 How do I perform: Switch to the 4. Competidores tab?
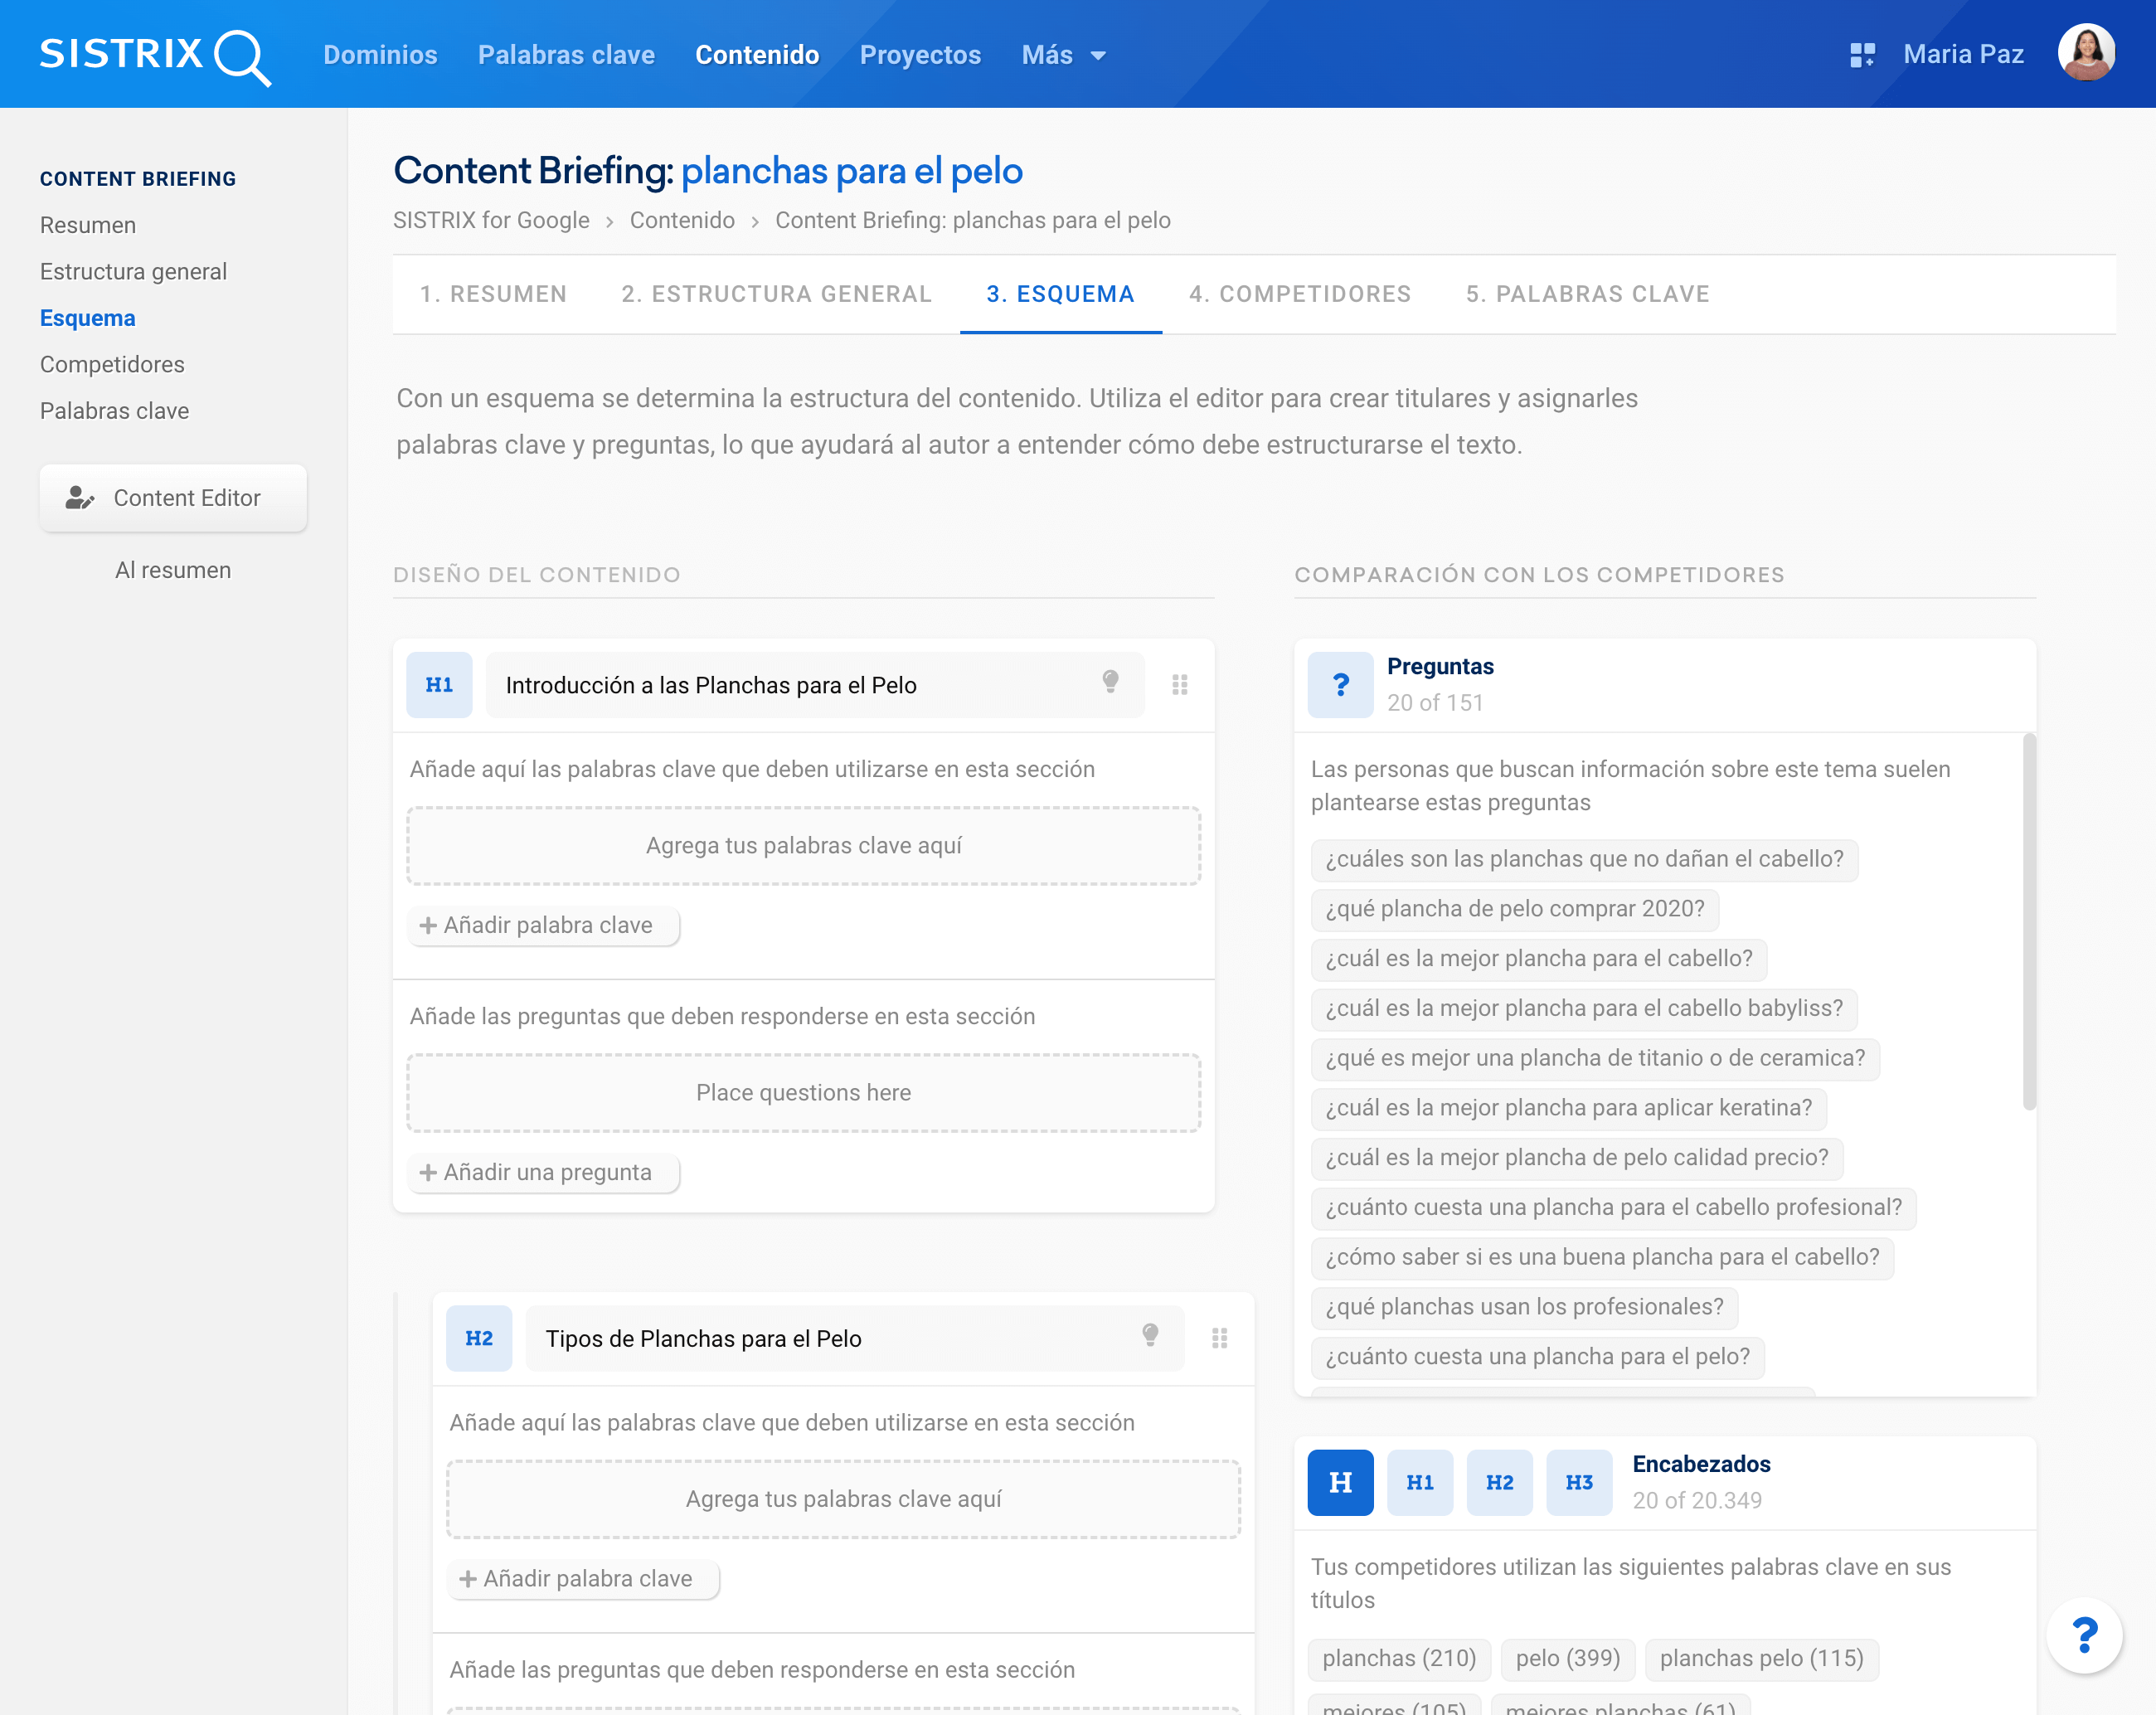pyautogui.click(x=1299, y=294)
